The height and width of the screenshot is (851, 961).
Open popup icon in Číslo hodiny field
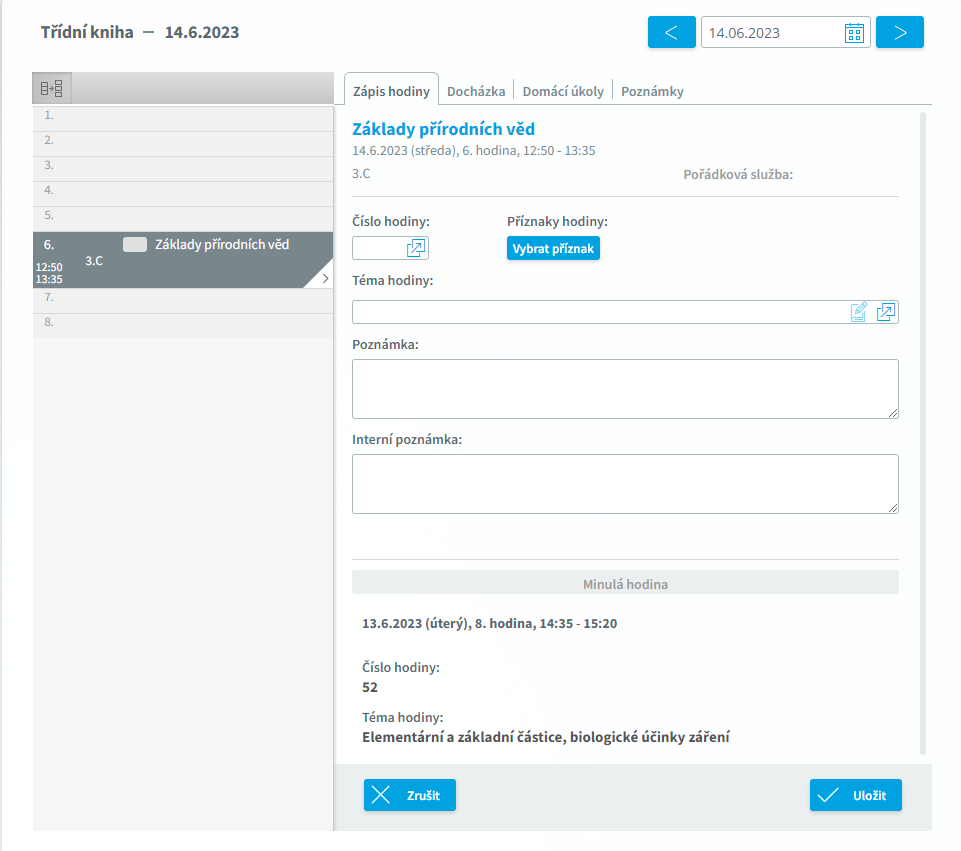click(x=416, y=248)
